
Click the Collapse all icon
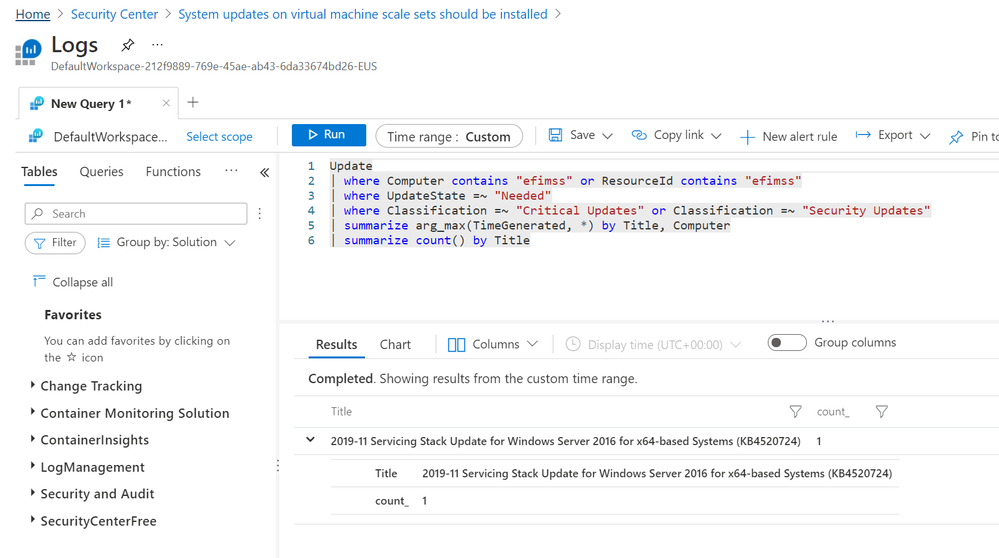pos(39,281)
